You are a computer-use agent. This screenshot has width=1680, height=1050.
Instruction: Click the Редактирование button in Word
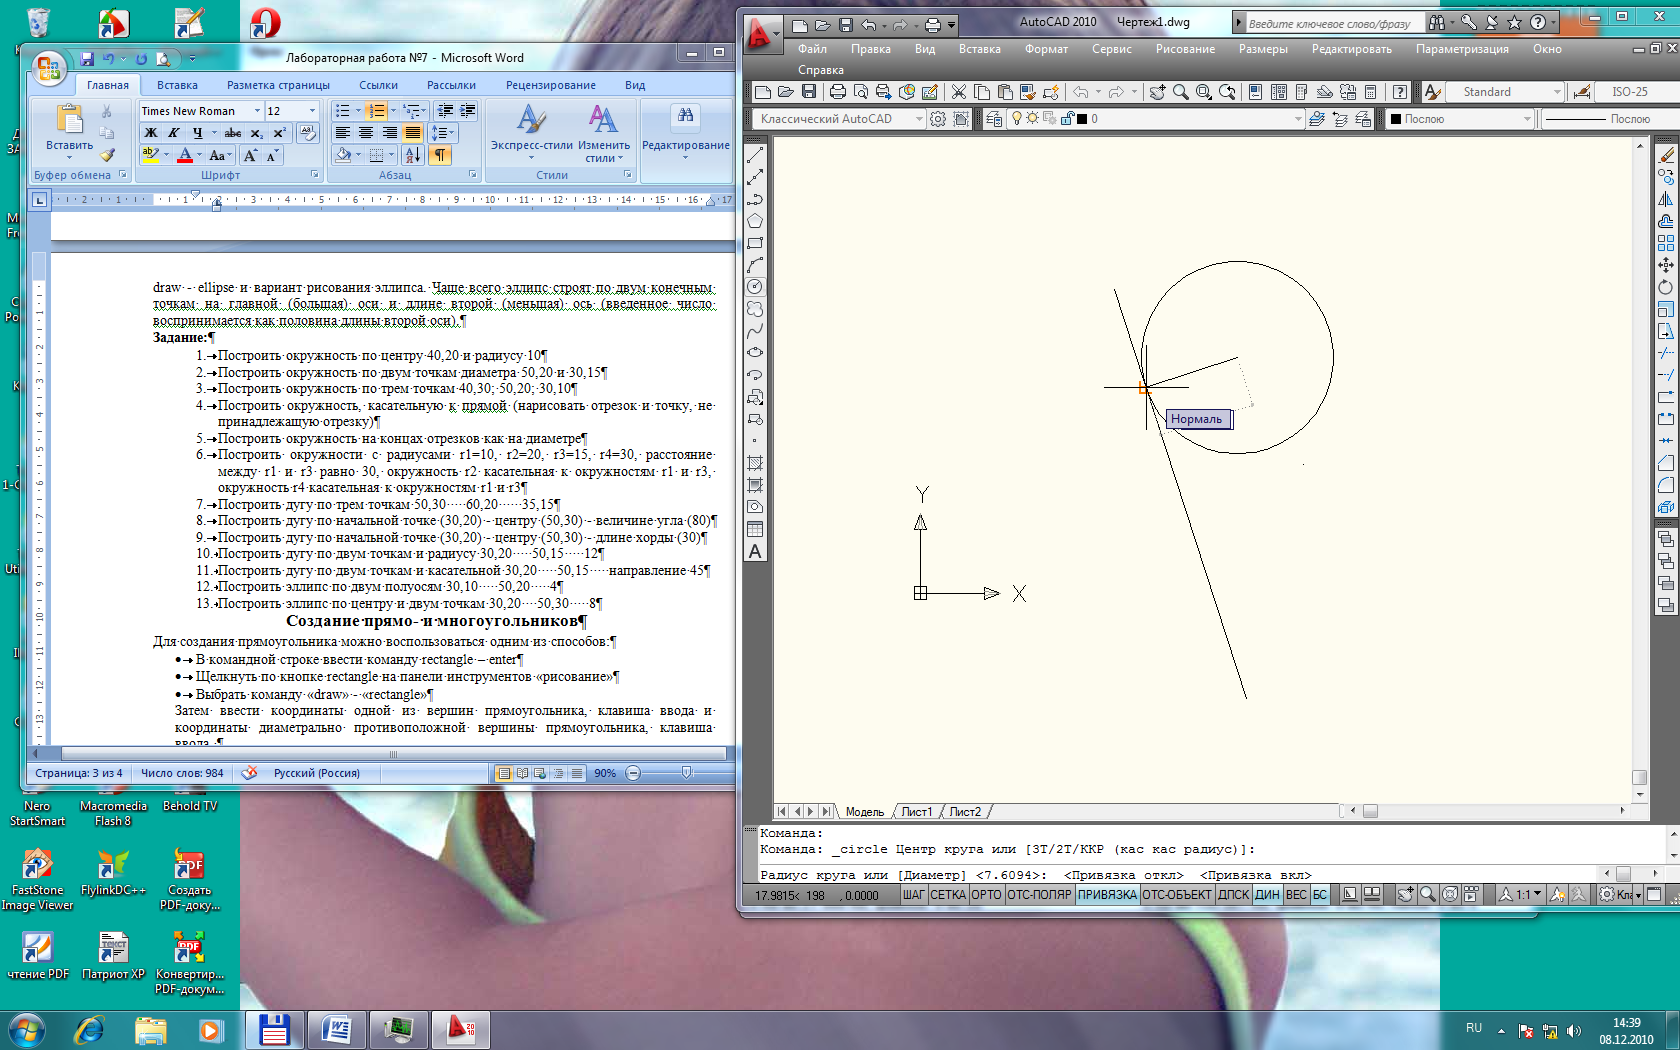tap(685, 133)
